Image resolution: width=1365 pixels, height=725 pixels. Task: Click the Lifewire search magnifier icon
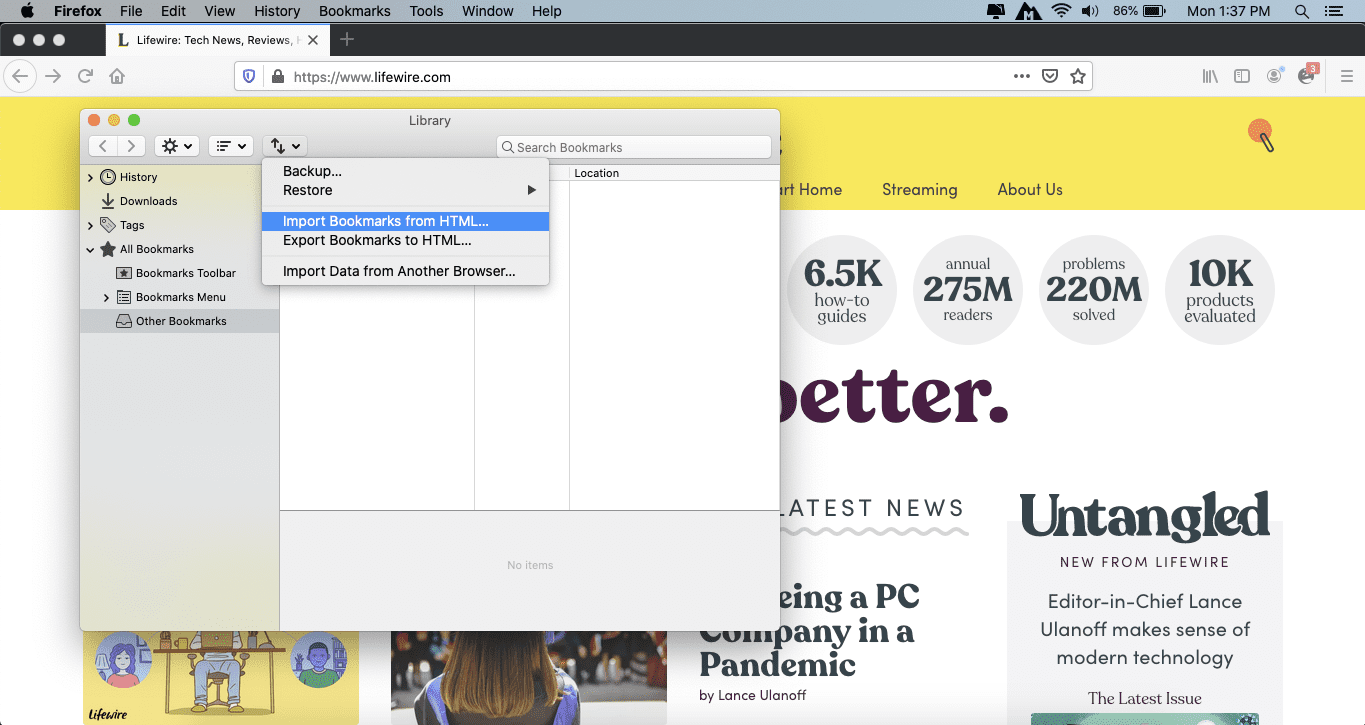click(x=1262, y=135)
